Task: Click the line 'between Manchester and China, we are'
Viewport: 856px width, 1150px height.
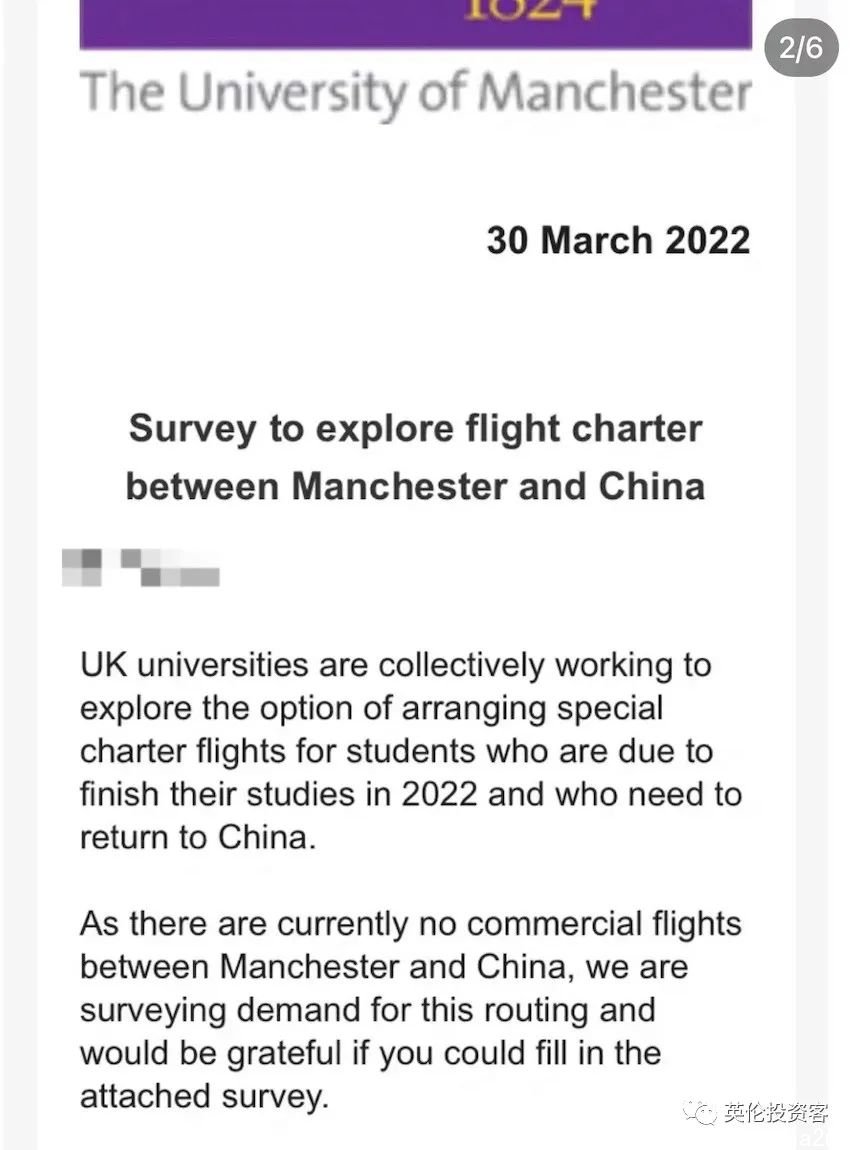Action: coord(384,967)
